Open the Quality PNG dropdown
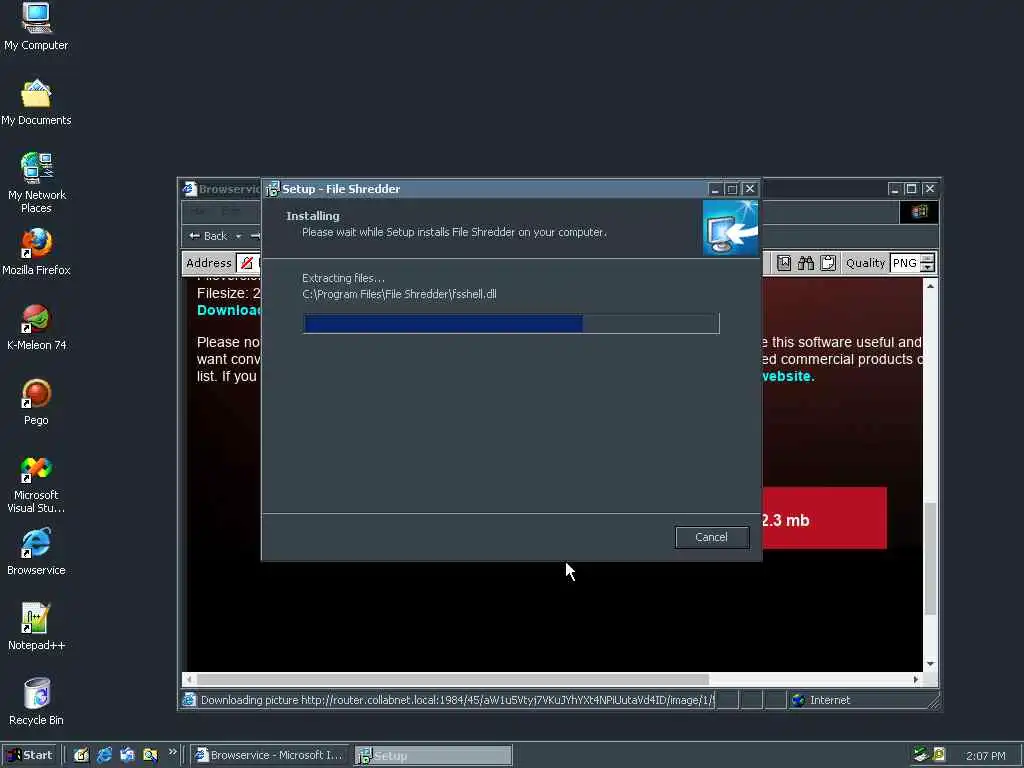This screenshot has width=1024, height=768. click(x=927, y=263)
